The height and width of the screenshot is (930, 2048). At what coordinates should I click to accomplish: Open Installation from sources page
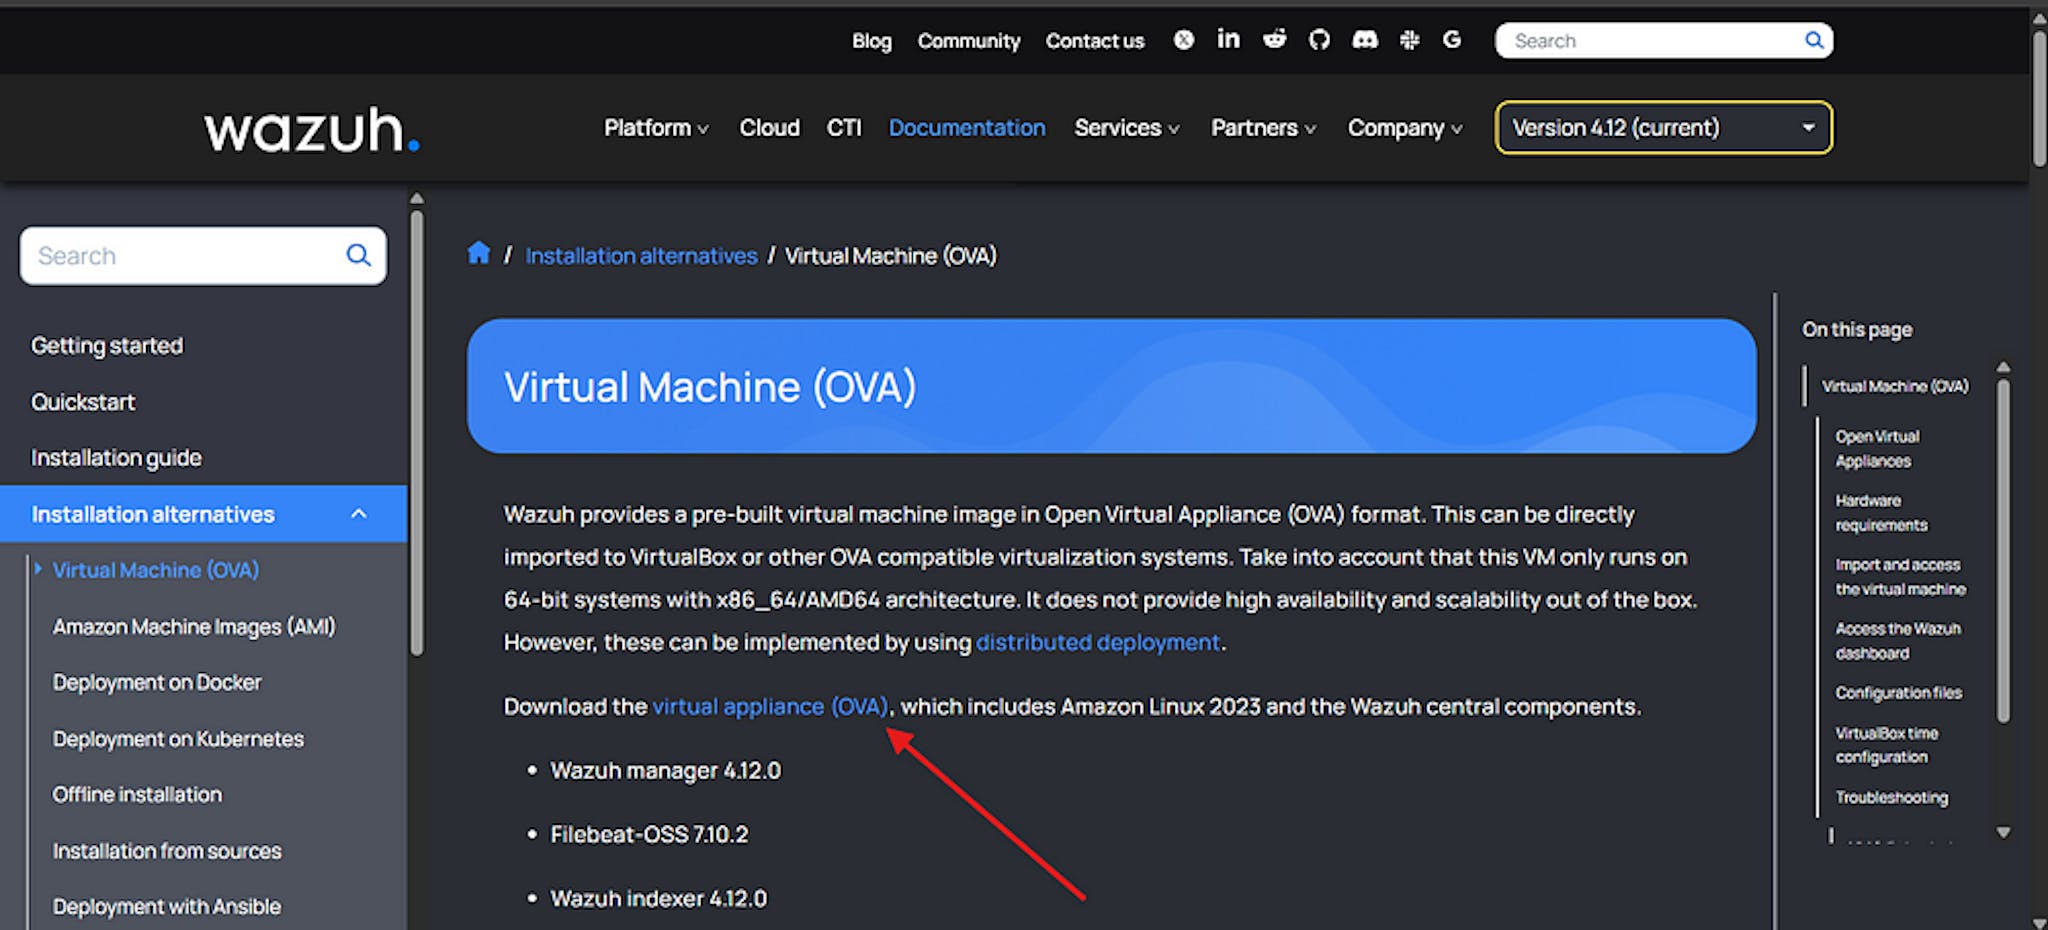pyautogui.click(x=167, y=851)
